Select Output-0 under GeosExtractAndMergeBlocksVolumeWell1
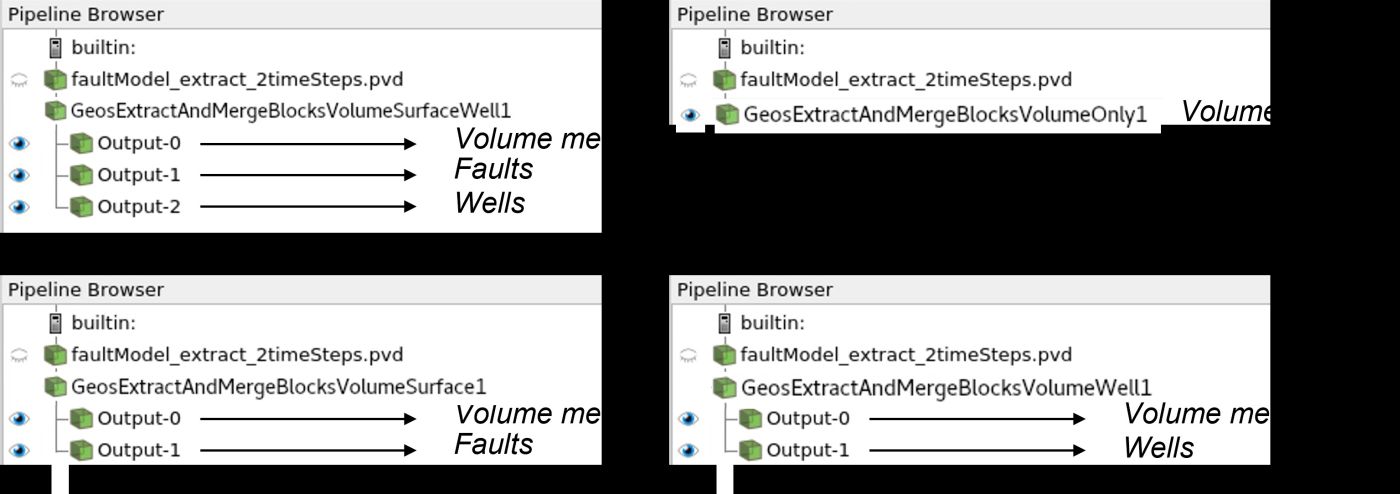 coord(808,418)
